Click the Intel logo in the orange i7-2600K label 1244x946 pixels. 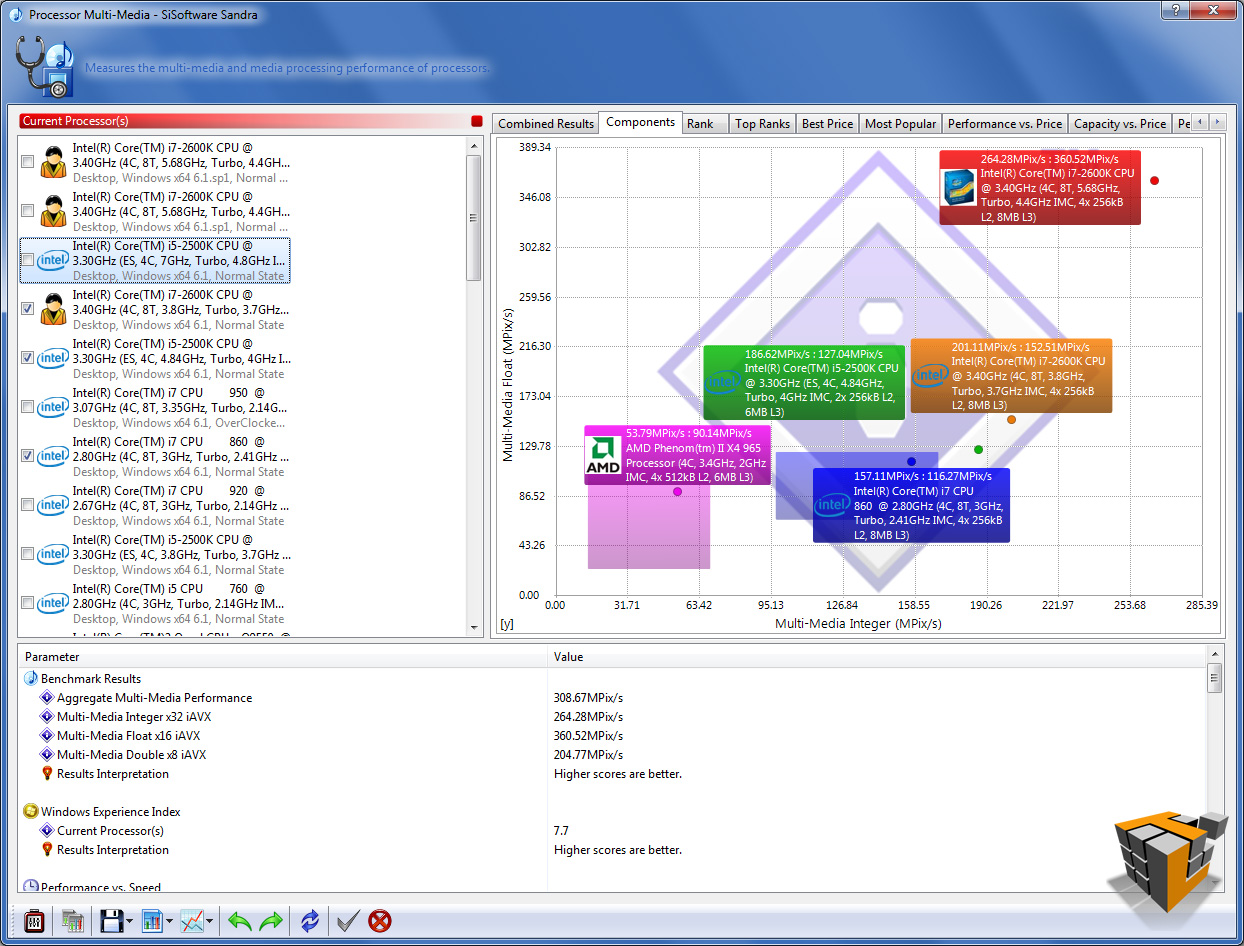point(930,375)
